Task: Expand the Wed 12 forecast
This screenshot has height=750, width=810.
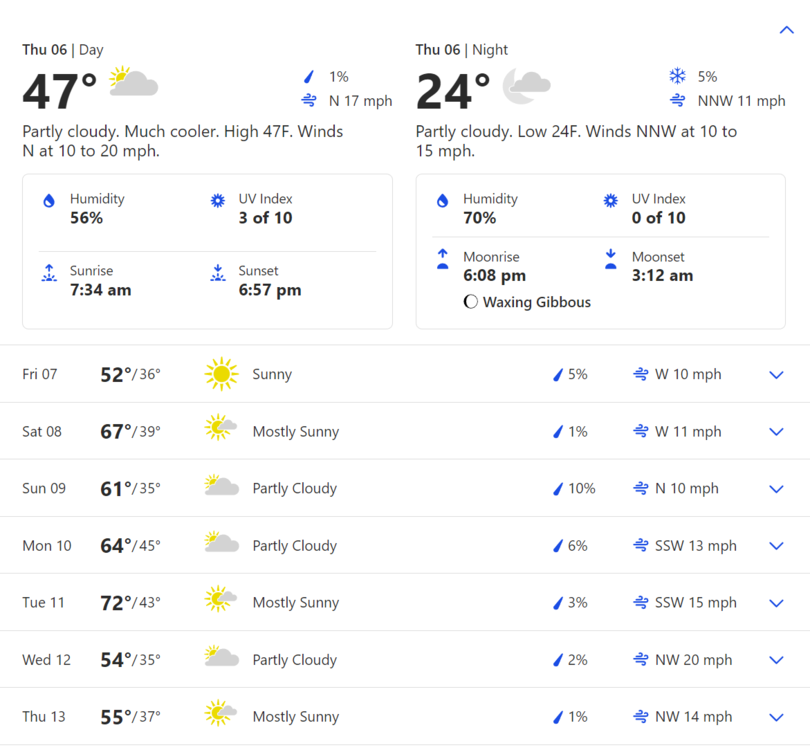Action: tap(776, 660)
